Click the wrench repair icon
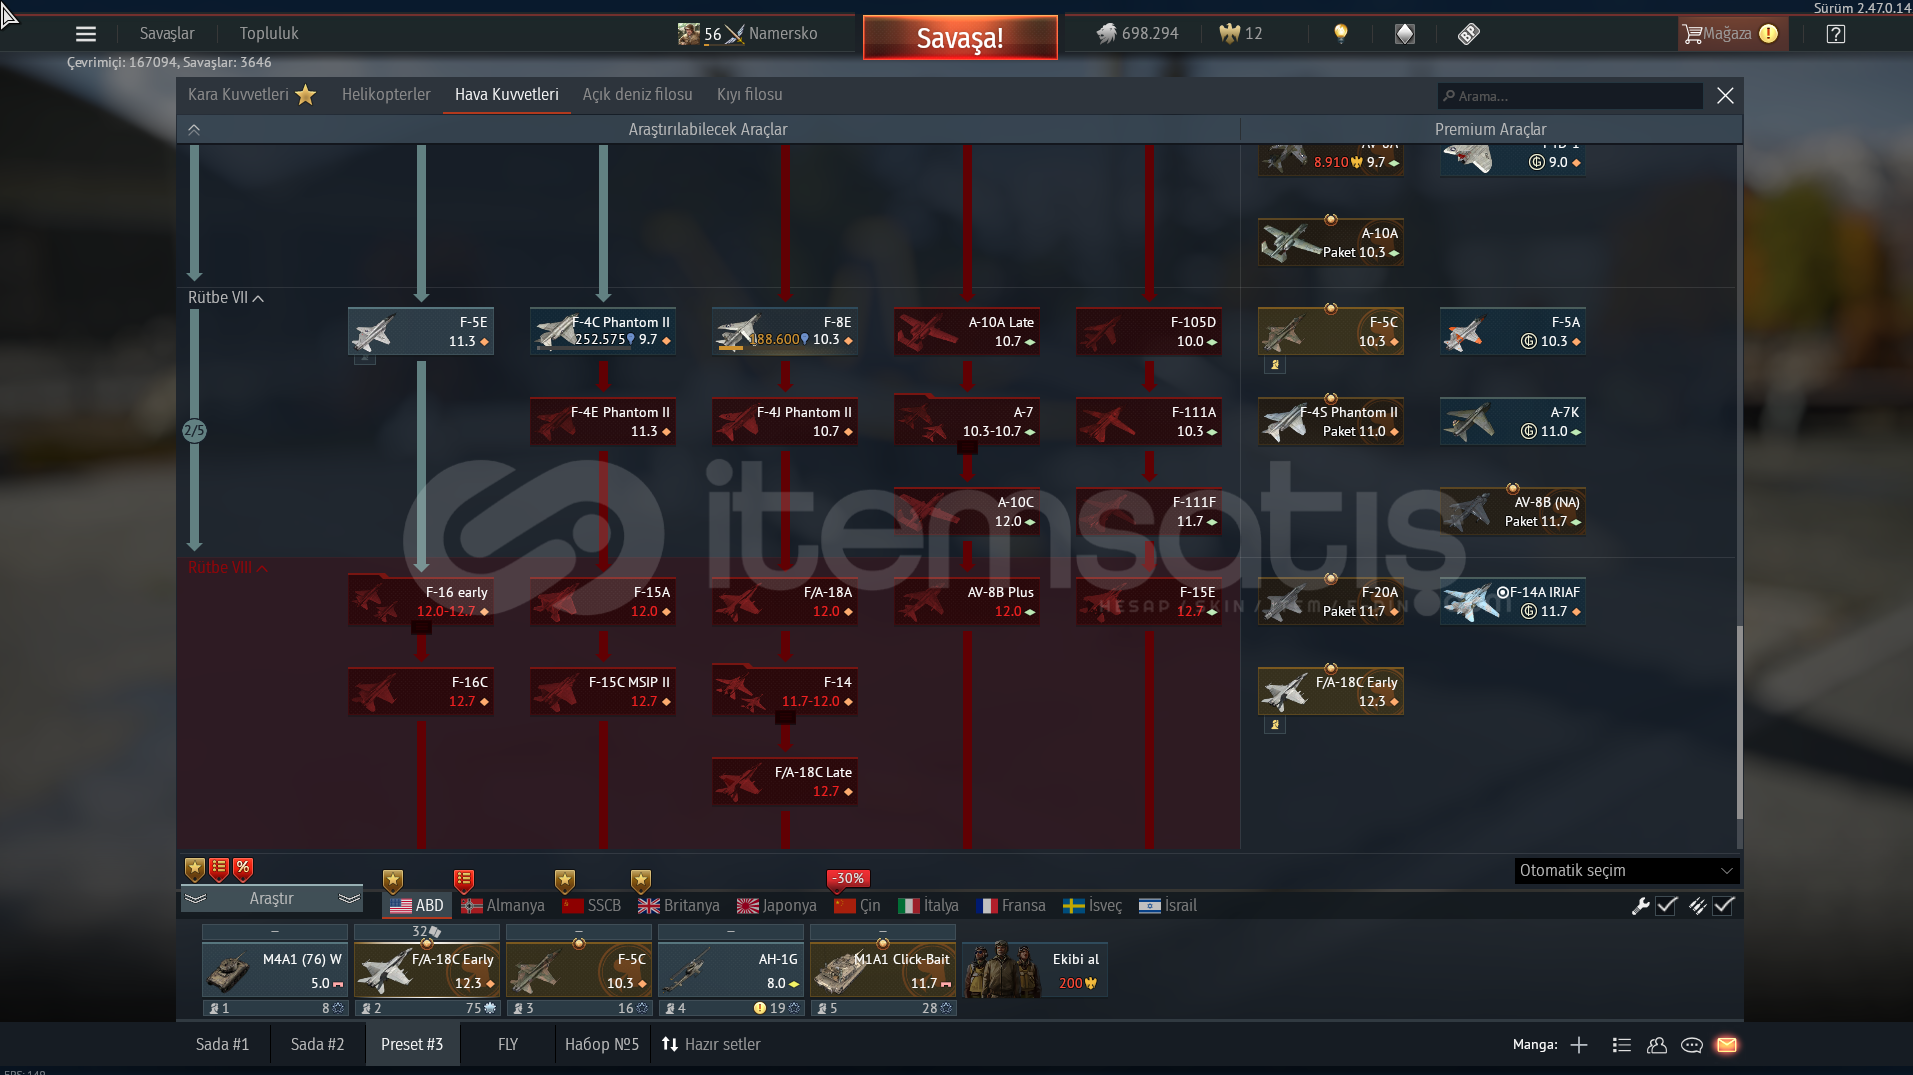The width and height of the screenshot is (1913, 1075). point(1640,906)
